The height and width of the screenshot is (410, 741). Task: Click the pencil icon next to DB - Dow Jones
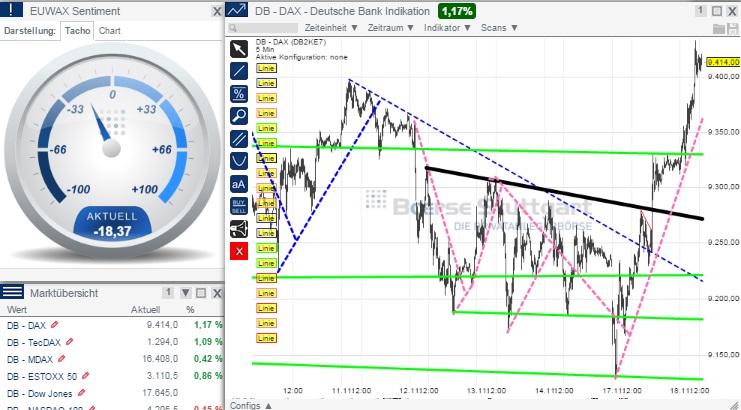click(81, 393)
